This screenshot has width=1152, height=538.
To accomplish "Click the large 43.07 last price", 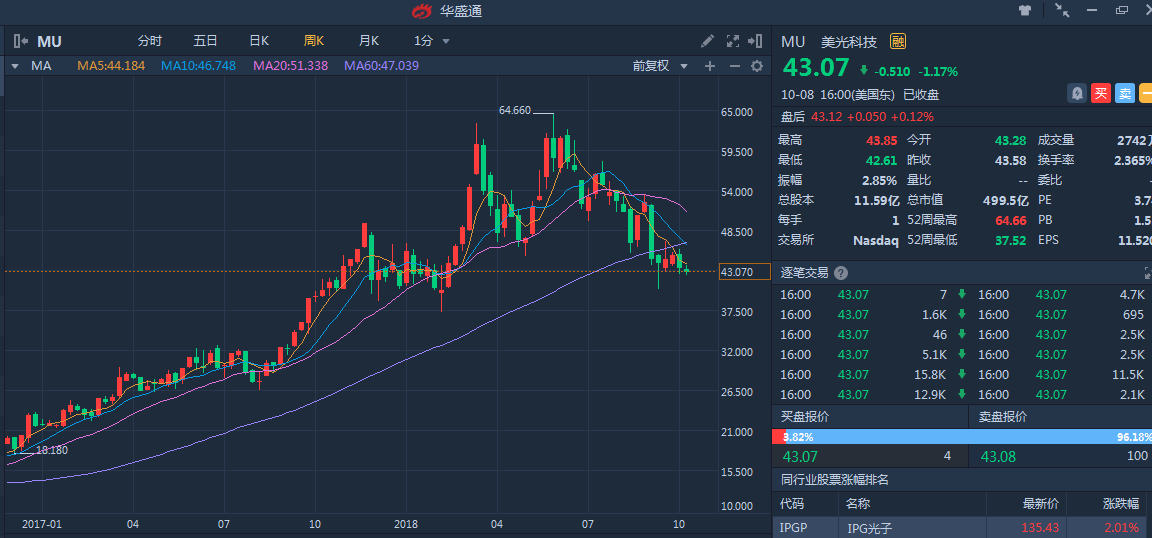I will [x=816, y=68].
